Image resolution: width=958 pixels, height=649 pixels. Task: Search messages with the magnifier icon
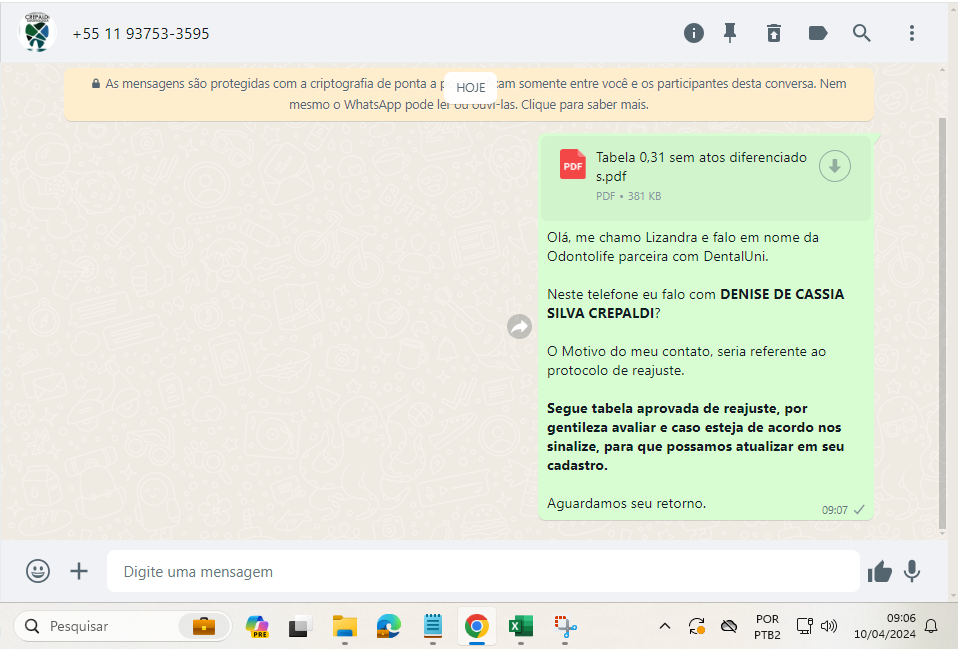point(861,33)
